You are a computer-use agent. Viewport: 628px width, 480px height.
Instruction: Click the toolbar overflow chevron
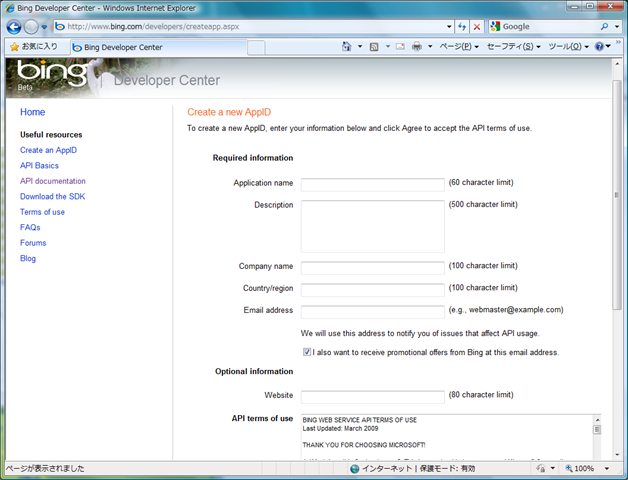[618, 42]
